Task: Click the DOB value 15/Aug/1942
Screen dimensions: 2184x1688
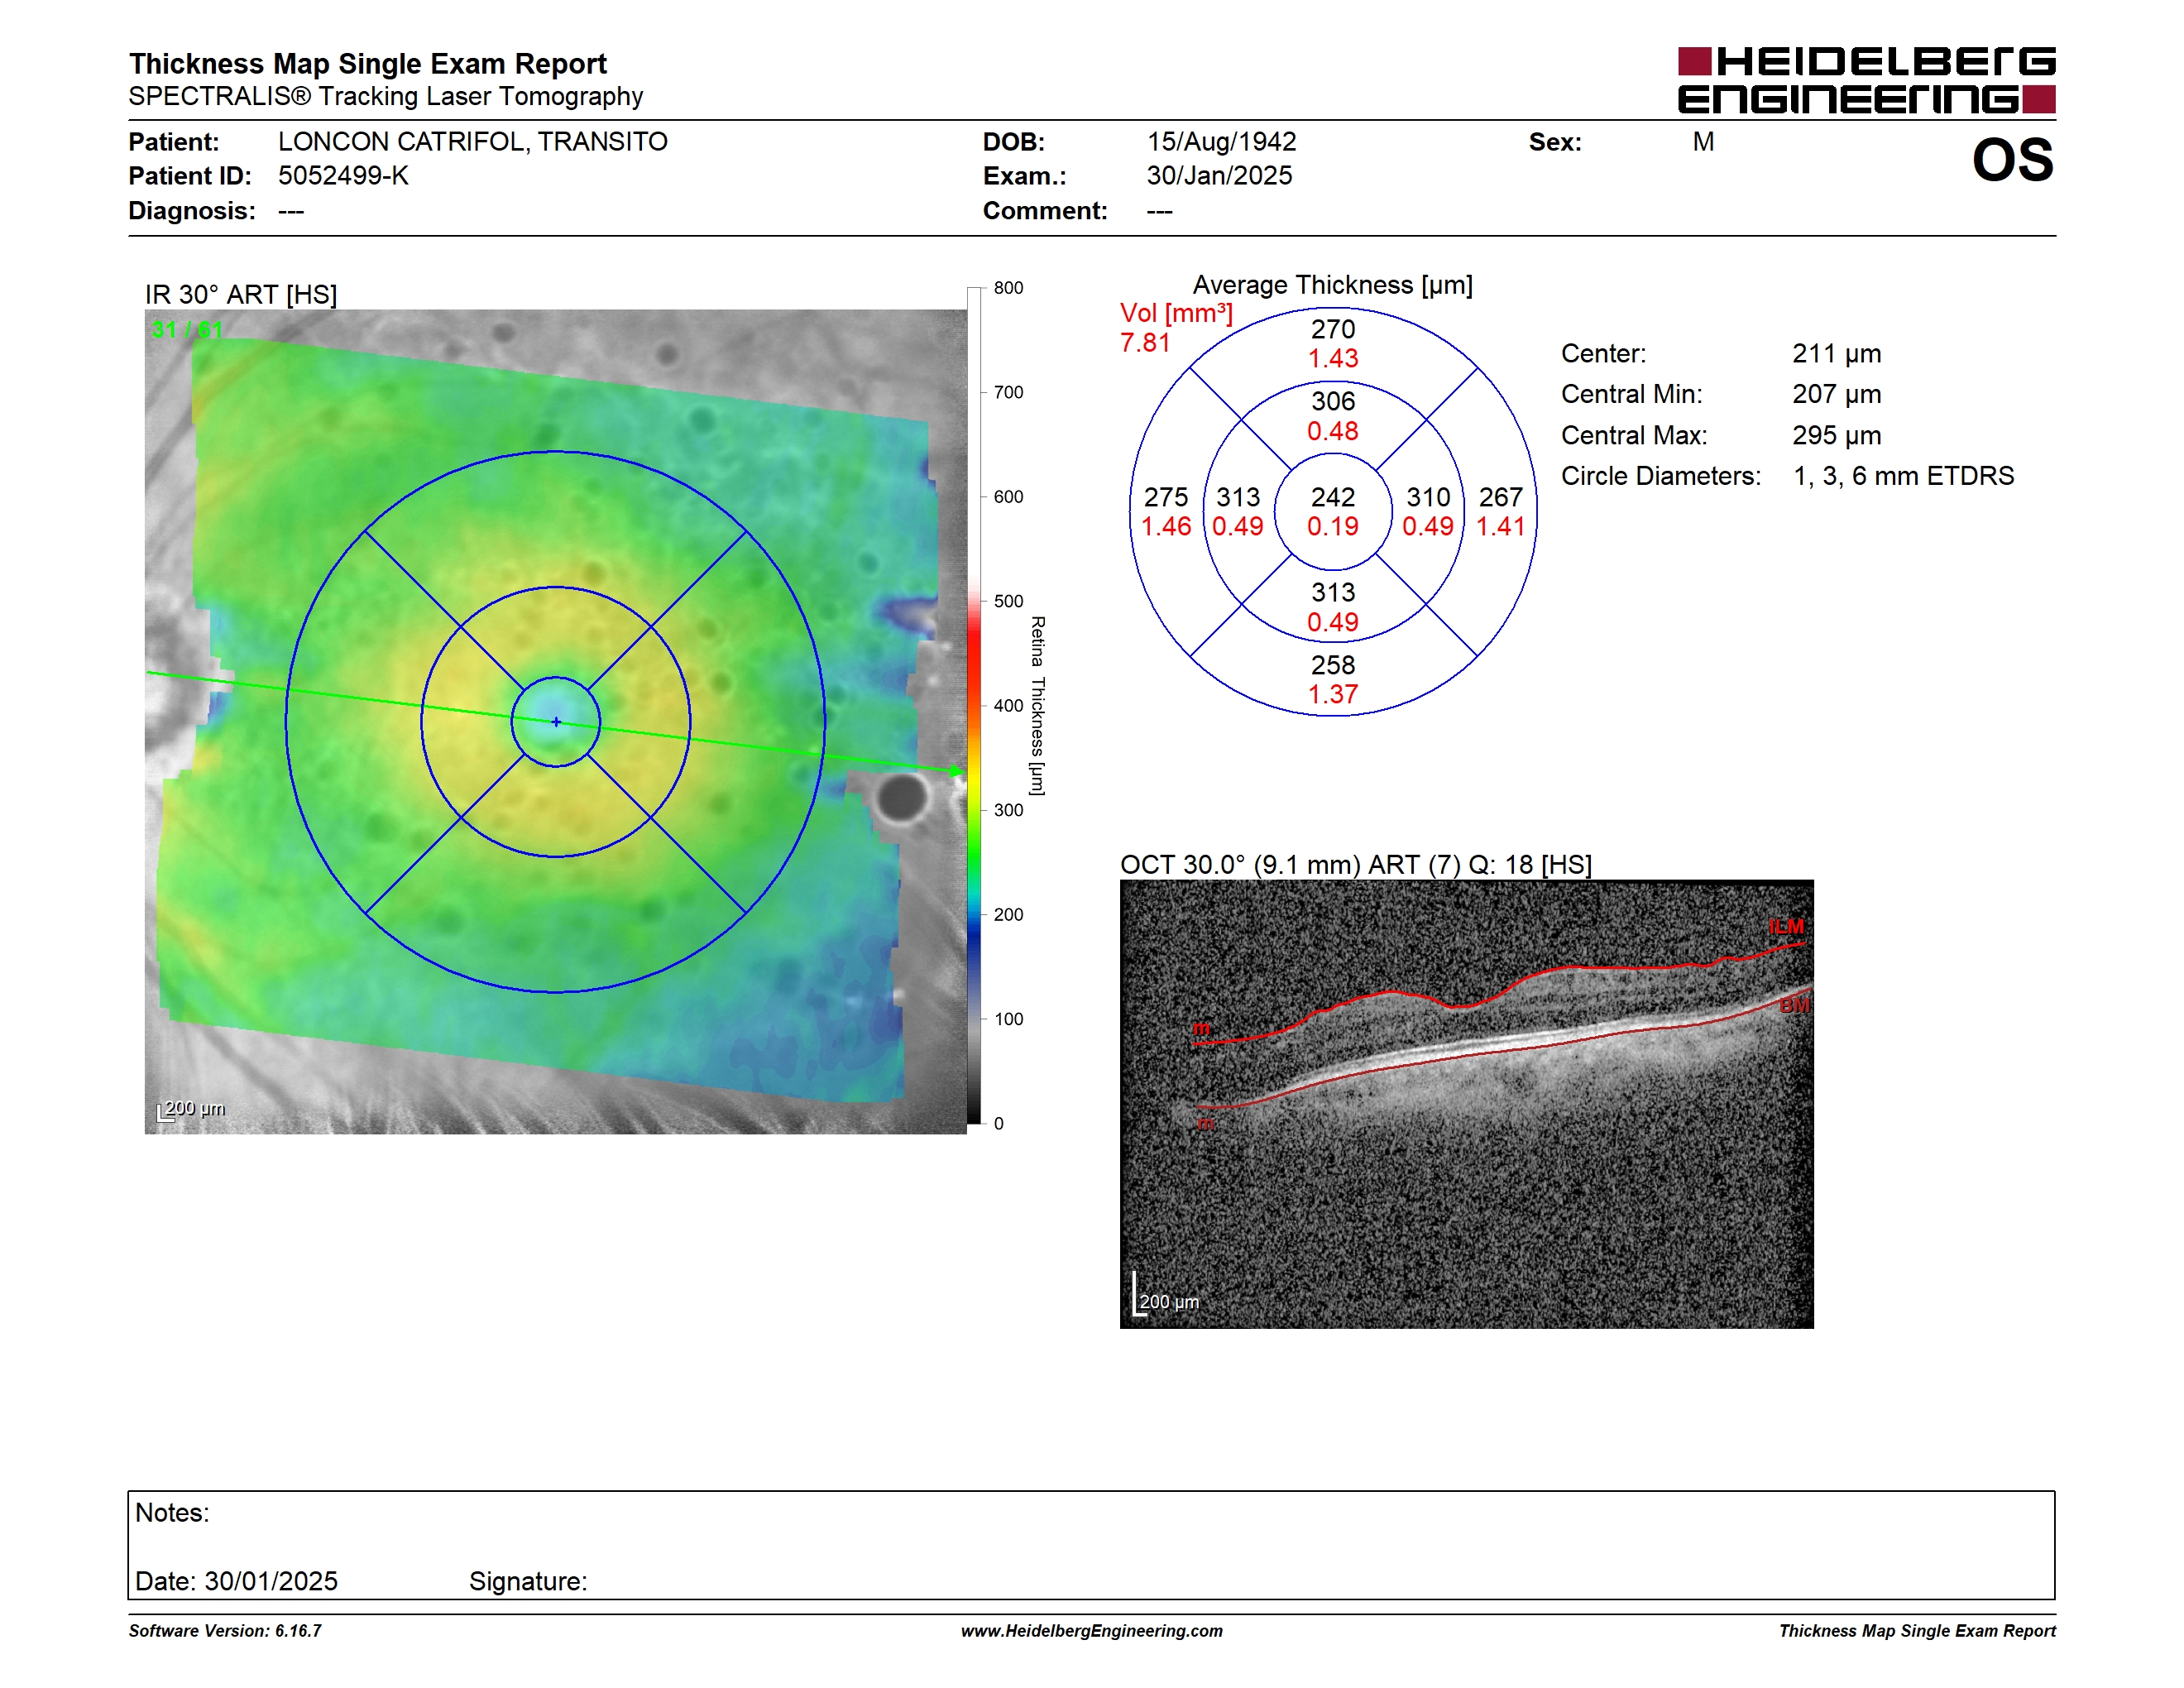Action: coord(1221,142)
